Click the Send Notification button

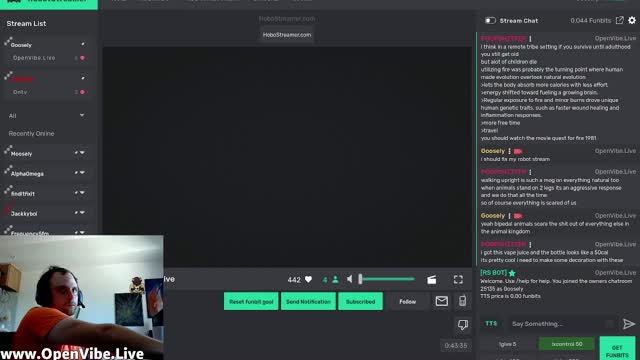pos(308,301)
